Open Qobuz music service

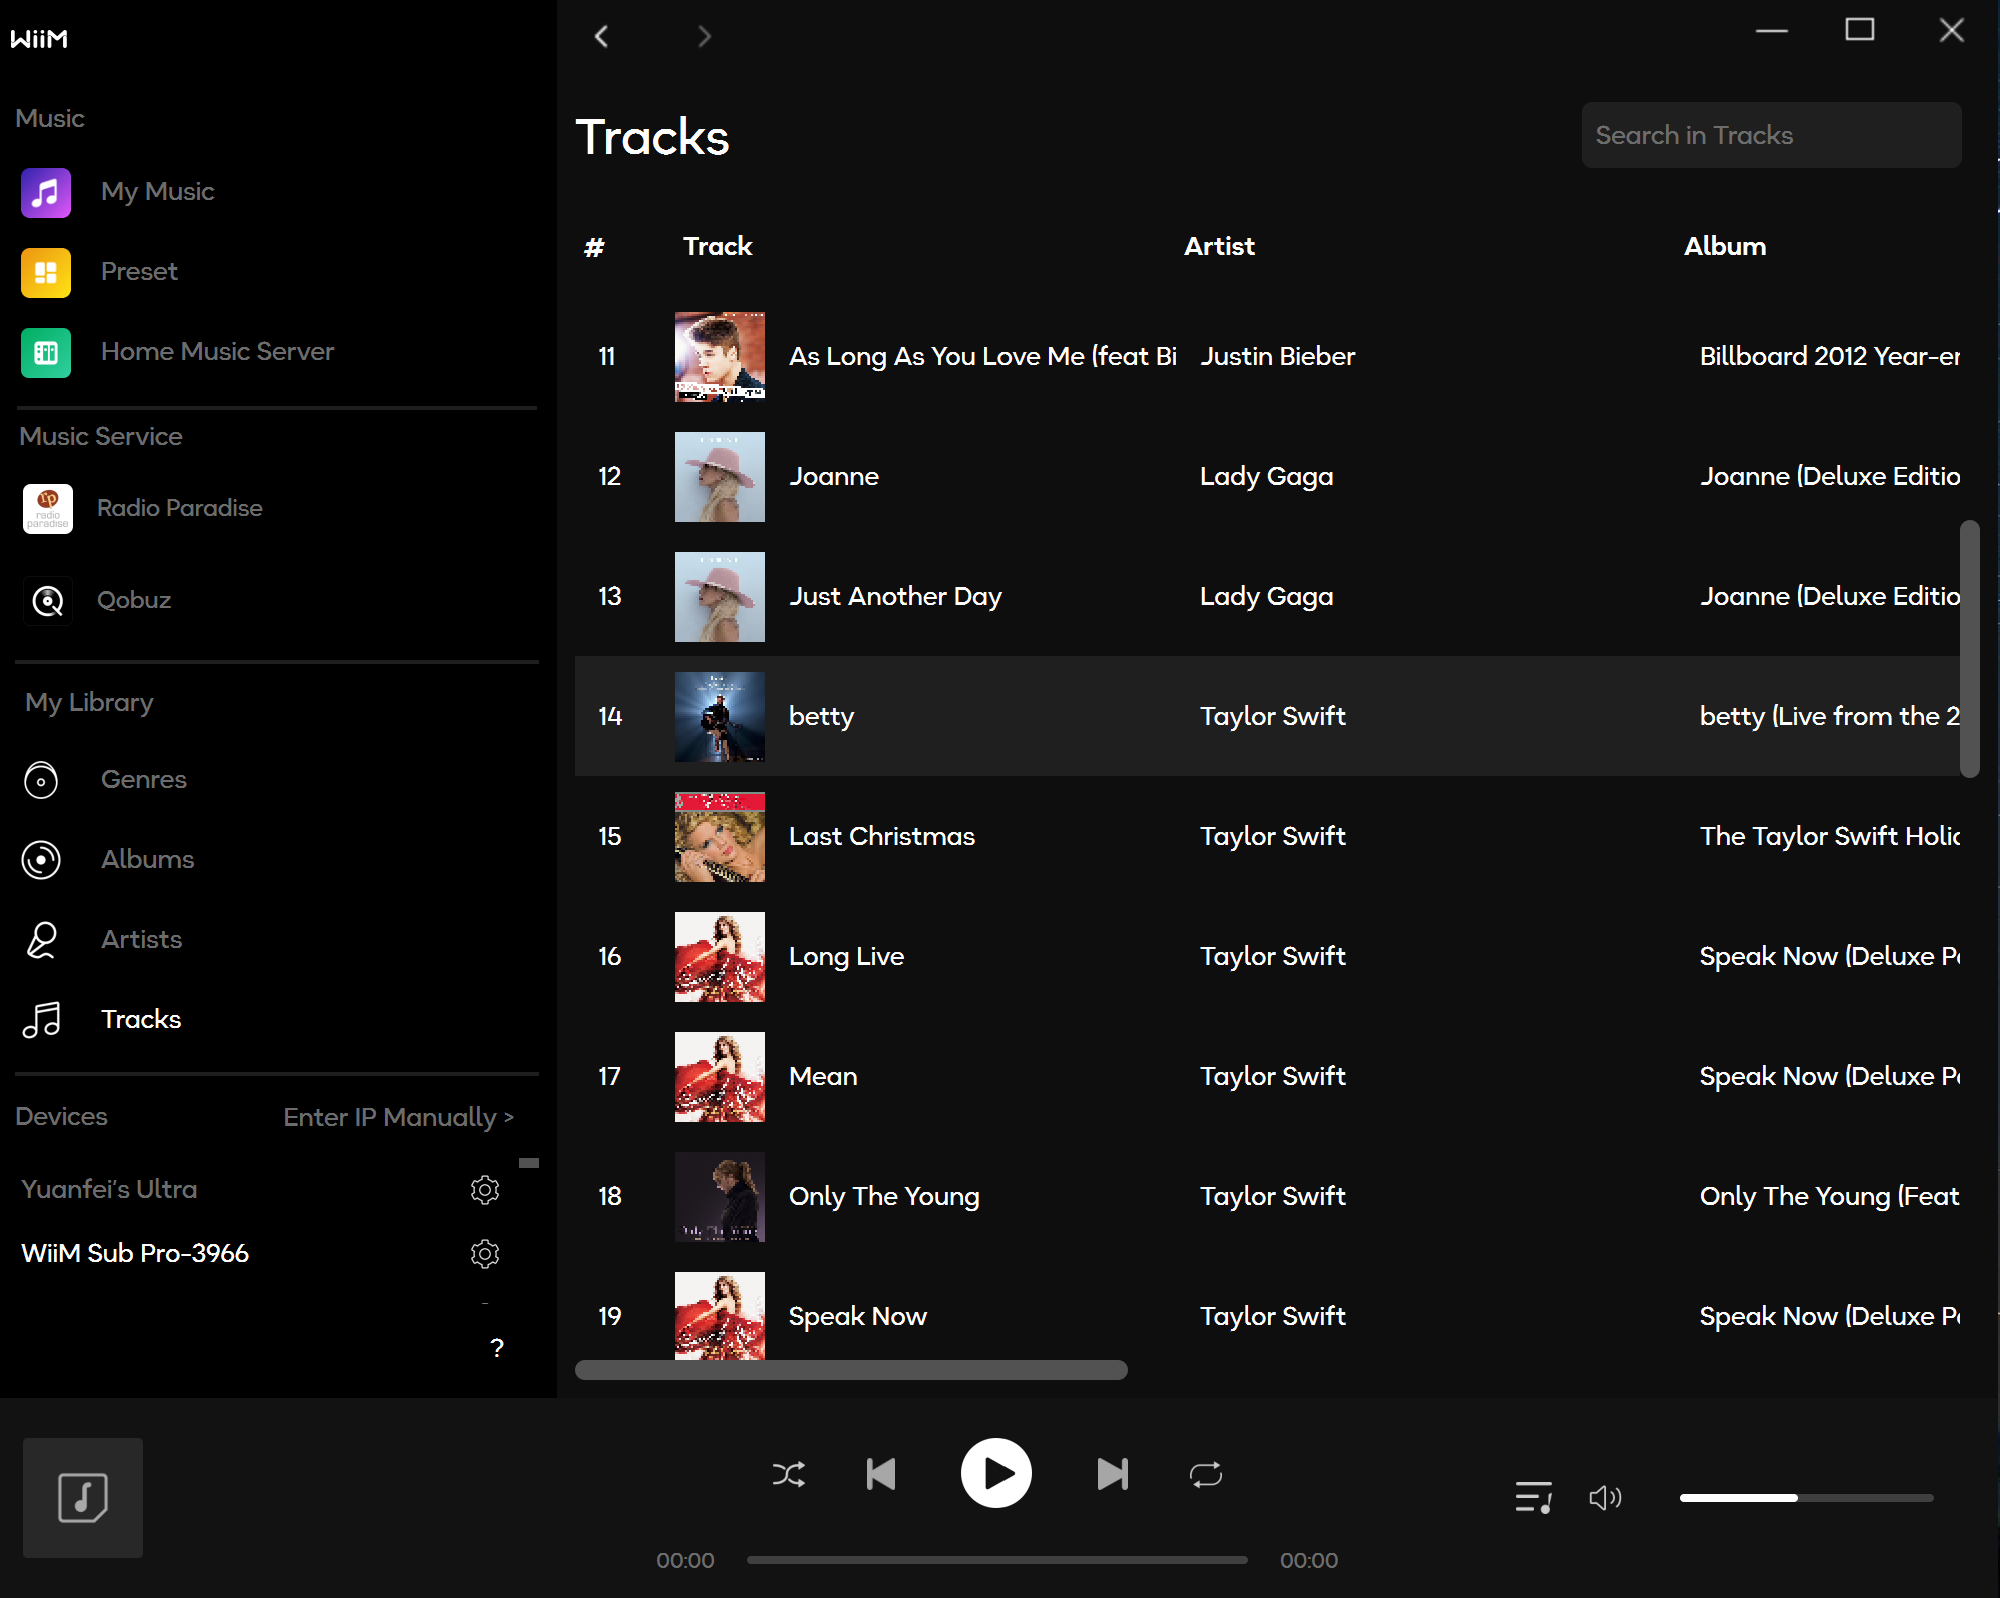click(x=134, y=600)
